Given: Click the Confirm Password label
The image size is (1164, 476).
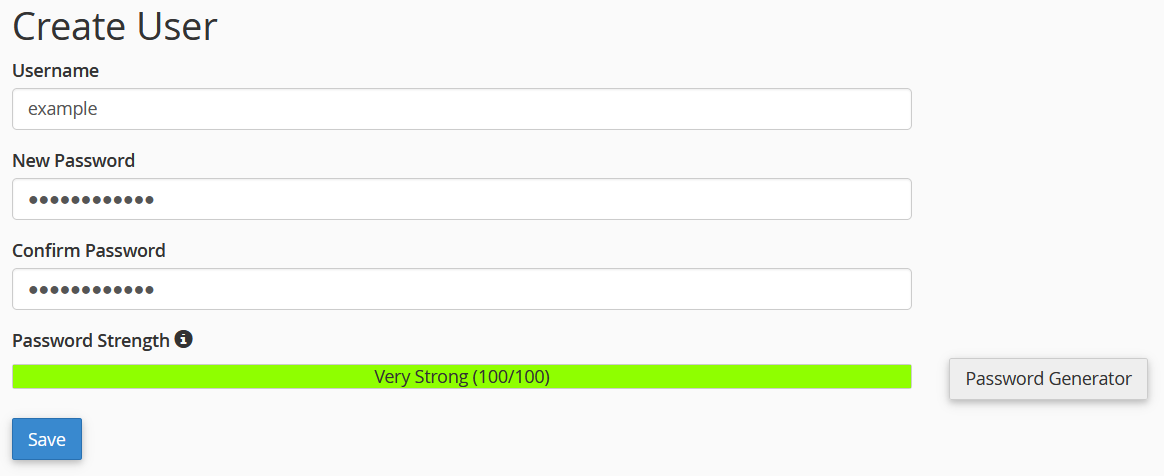Looking at the screenshot, I should pyautogui.click(x=89, y=250).
